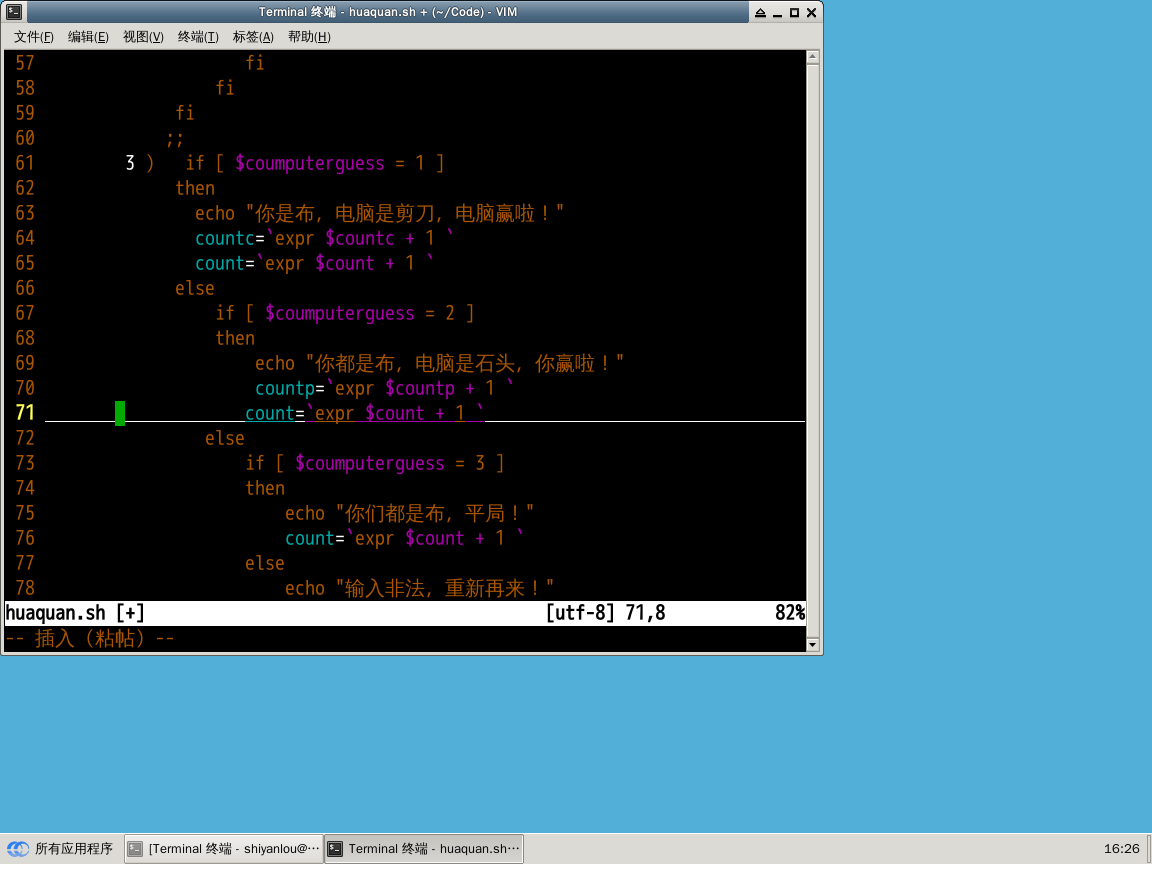Switch to the shiyanlou terminal taskbar window
1152x896 pixels.
[224, 849]
